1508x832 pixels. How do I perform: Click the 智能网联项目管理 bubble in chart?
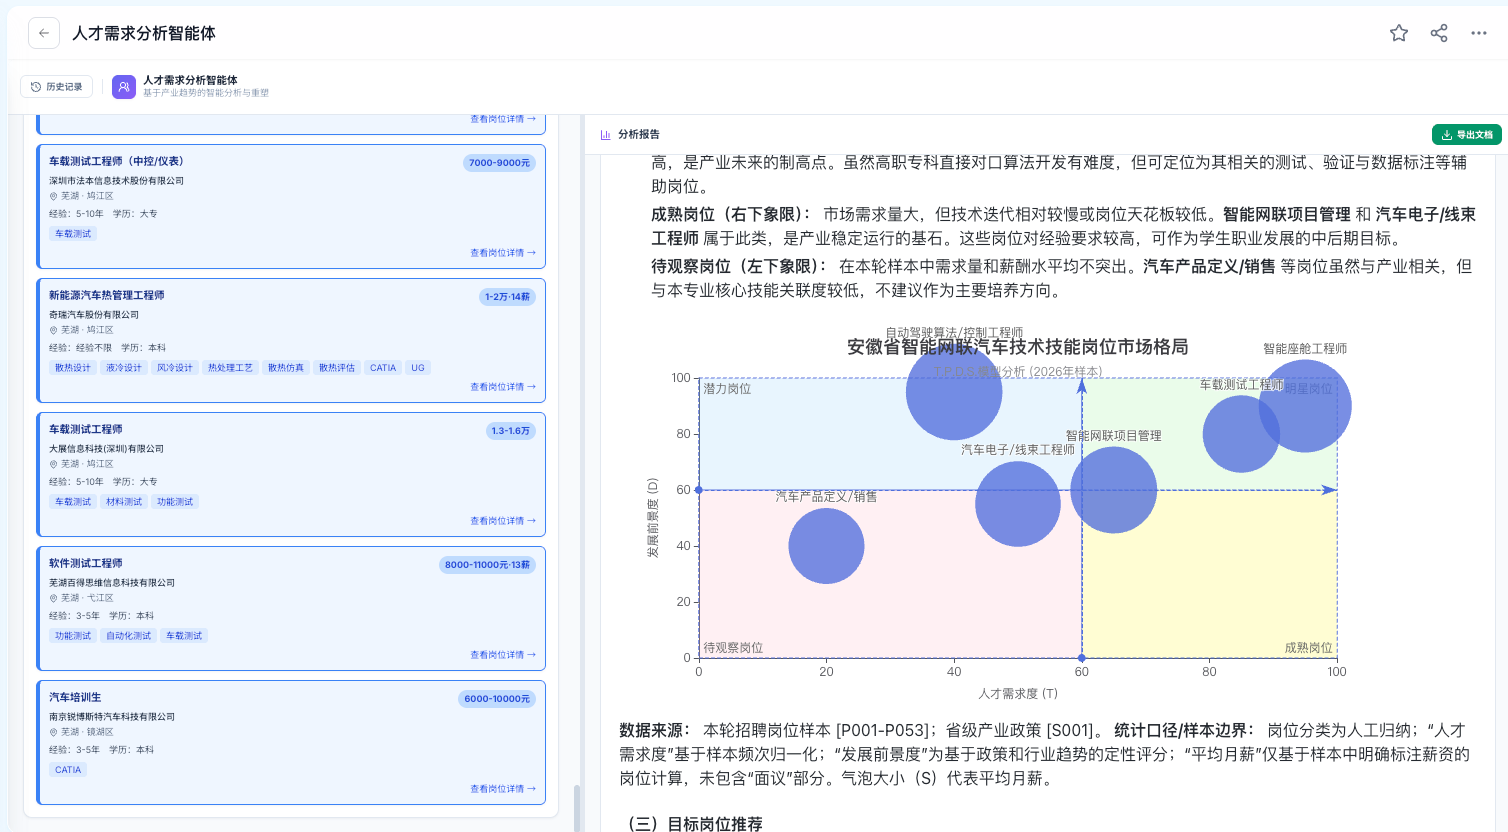1114,490
